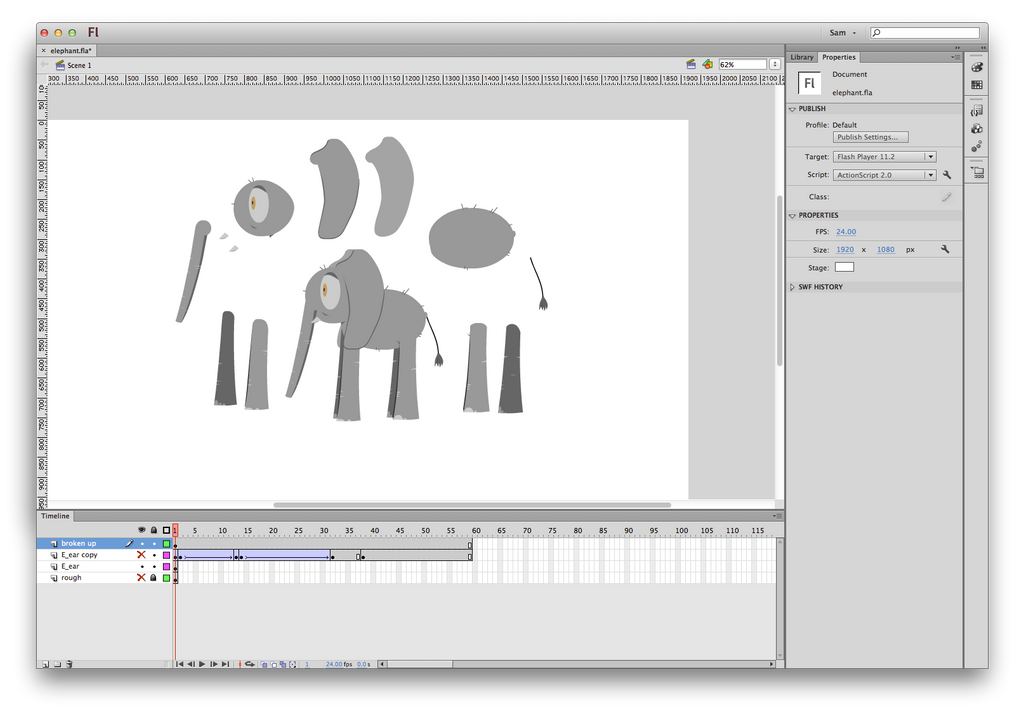1024x719 pixels.
Task: Switch to the Library tab
Action: (802, 57)
